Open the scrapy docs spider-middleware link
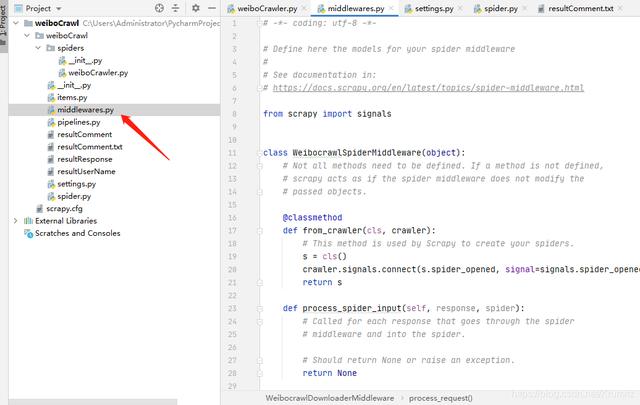This screenshot has width=640, height=405. pyautogui.click(x=423, y=88)
